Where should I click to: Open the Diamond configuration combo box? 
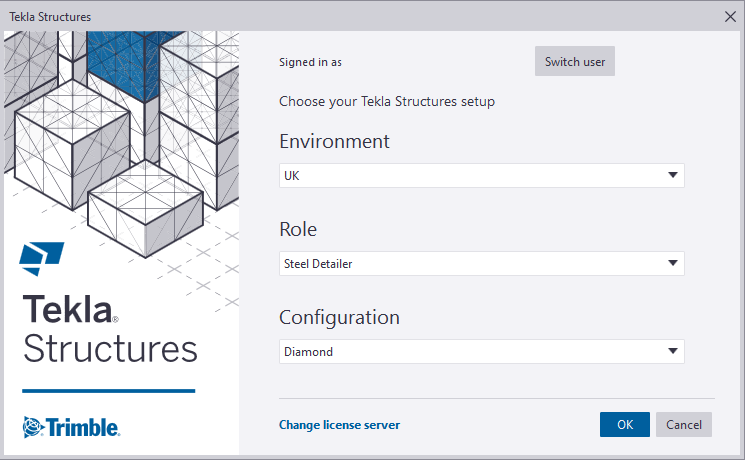click(x=481, y=351)
